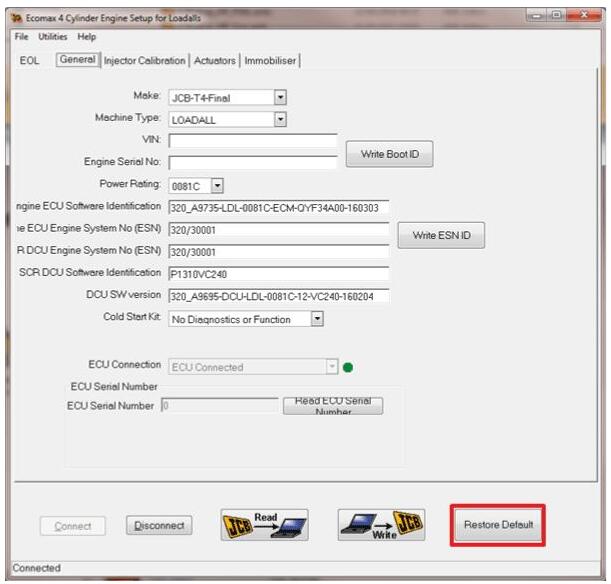The image size is (611, 584).
Task: Click the Cold Start Kit label
Action: click(x=132, y=317)
